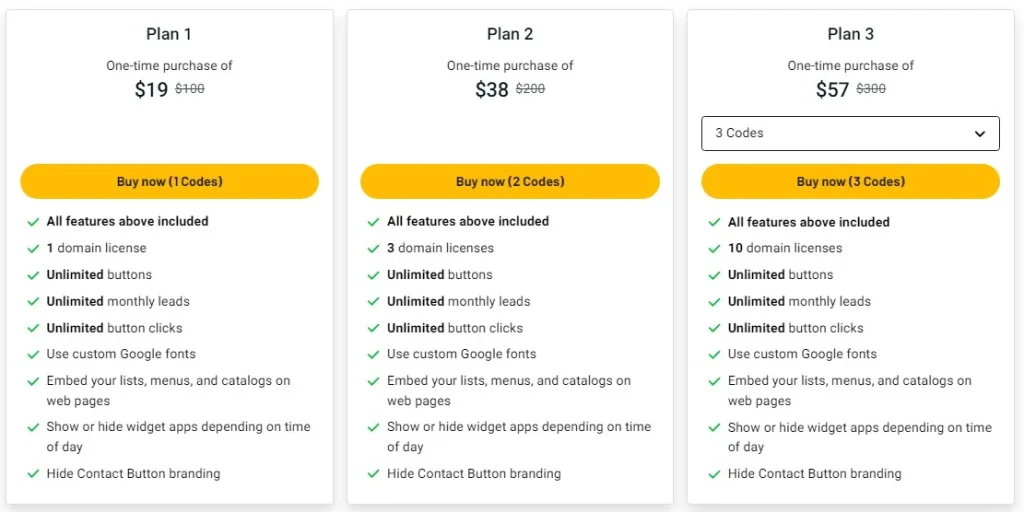
Task: Click the Buy now (2 Codes) button
Action: click(x=510, y=182)
